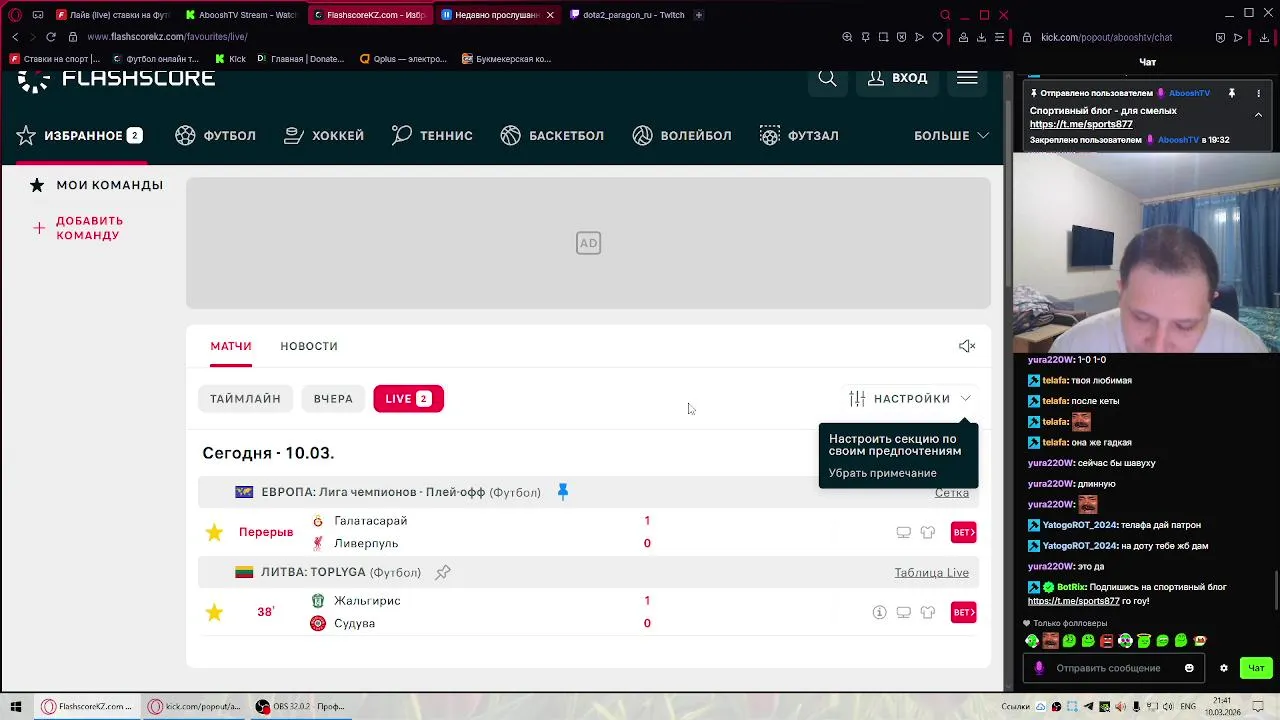1280x720 pixels.
Task: Click the ВХОД login button
Action: click(897, 78)
